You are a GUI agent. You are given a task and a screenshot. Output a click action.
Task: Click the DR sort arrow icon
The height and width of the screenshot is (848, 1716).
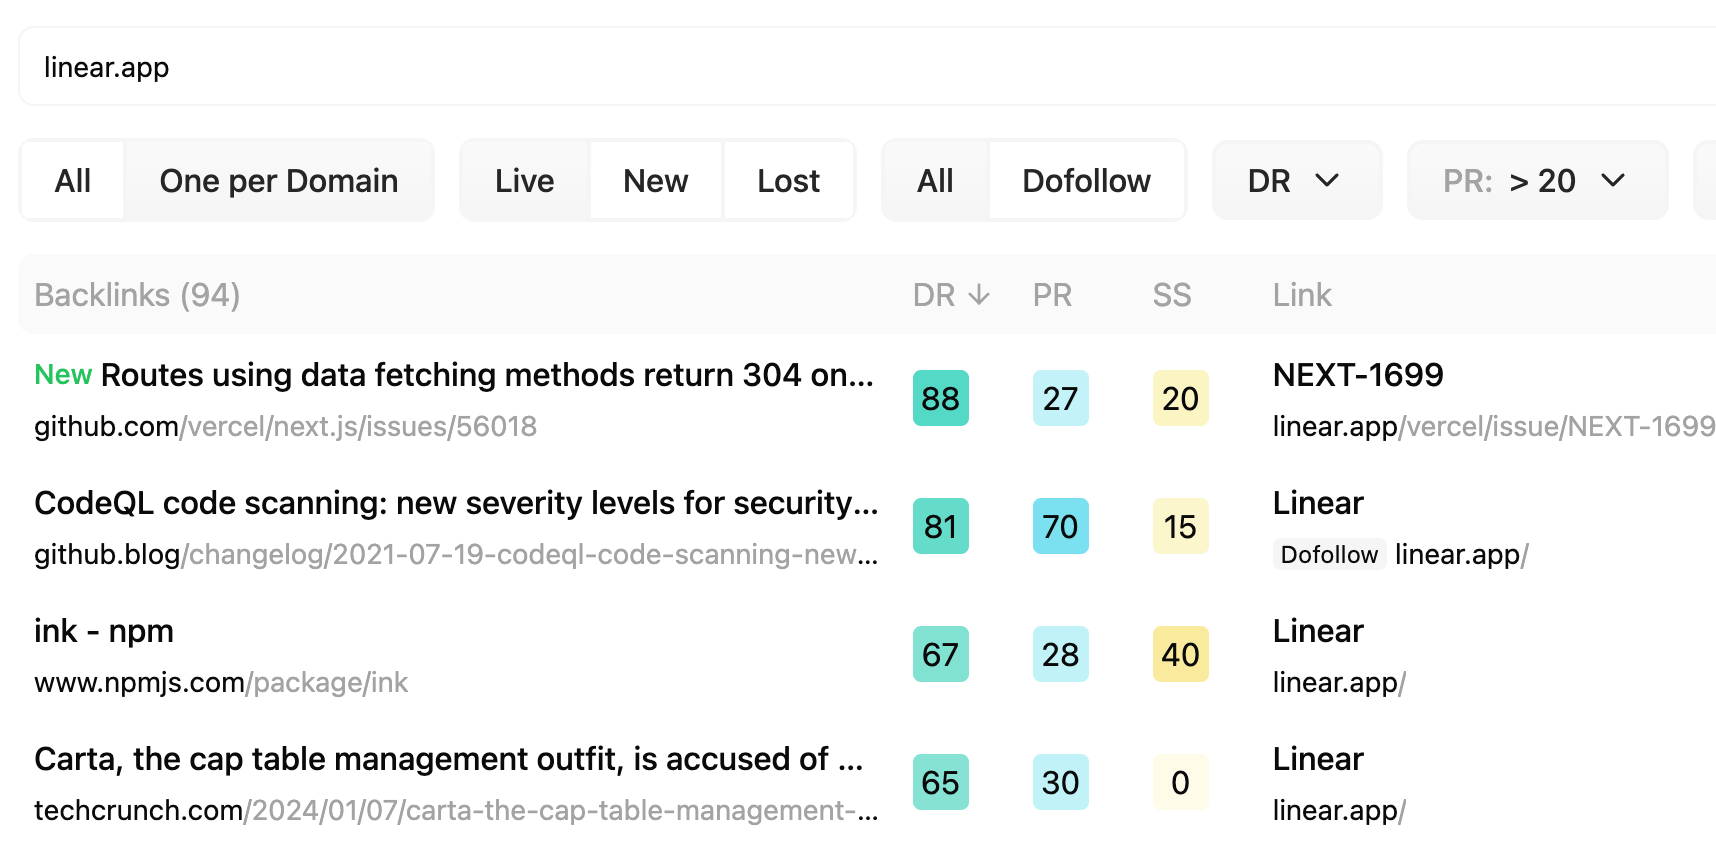(x=979, y=295)
